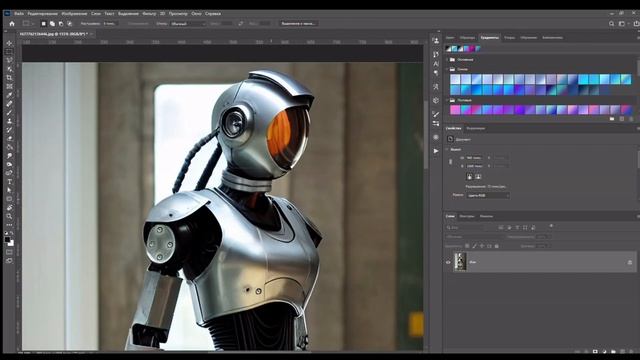Open the Стиль dropdown in options bar
Viewport: 640px width, 360px height.
[x=188, y=24]
